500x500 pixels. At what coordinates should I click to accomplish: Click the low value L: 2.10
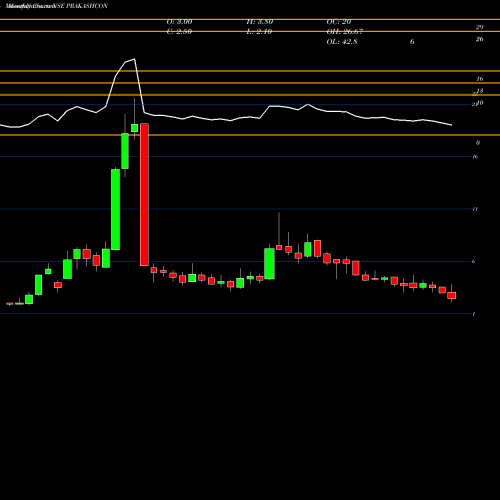point(259,32)
